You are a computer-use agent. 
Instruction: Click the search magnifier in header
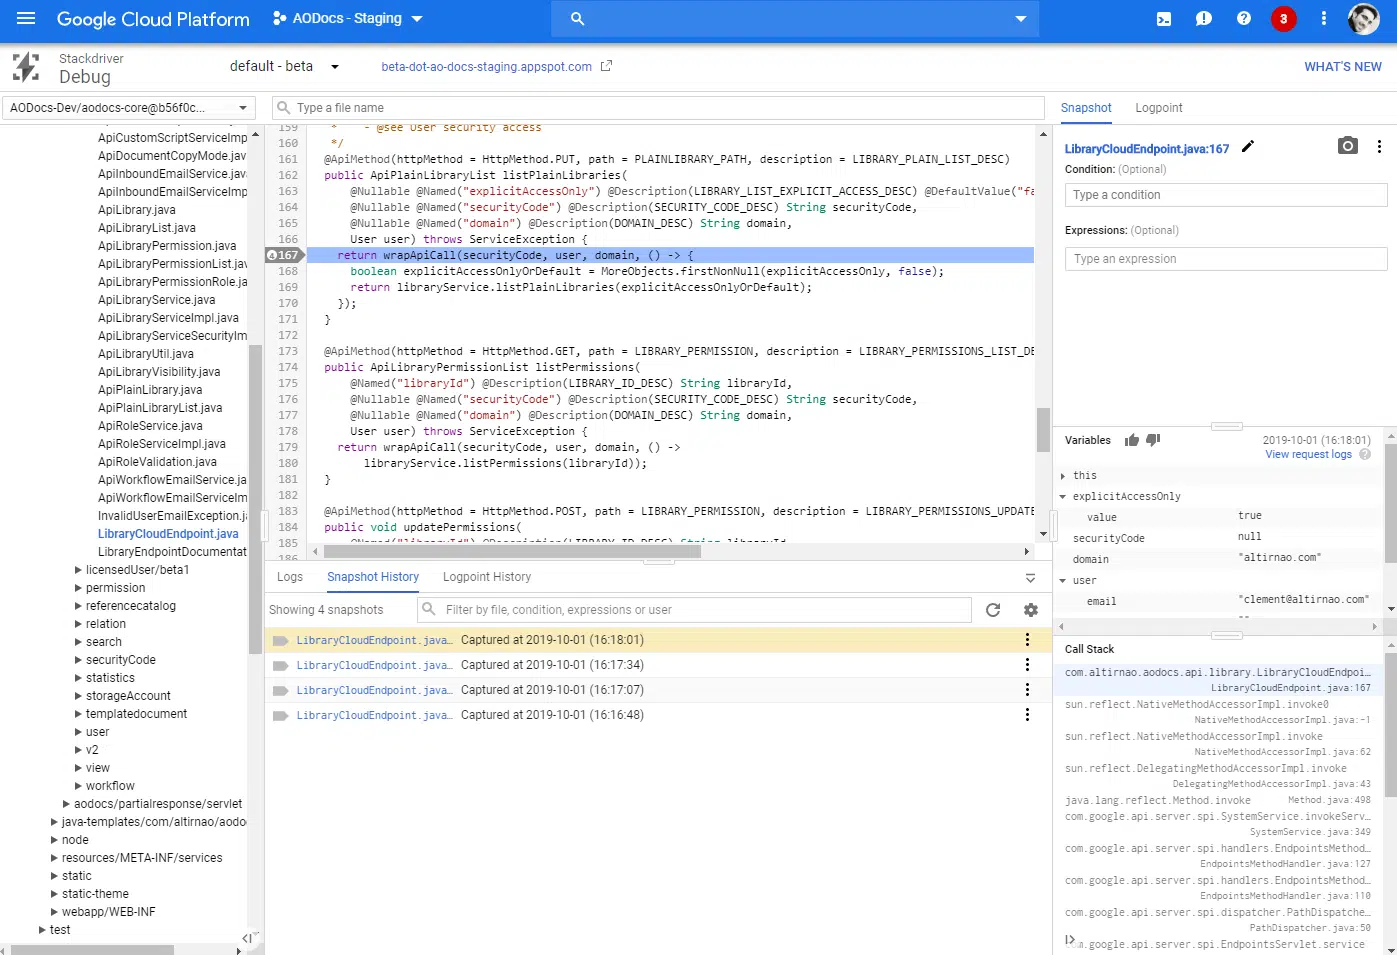point(577,18)
